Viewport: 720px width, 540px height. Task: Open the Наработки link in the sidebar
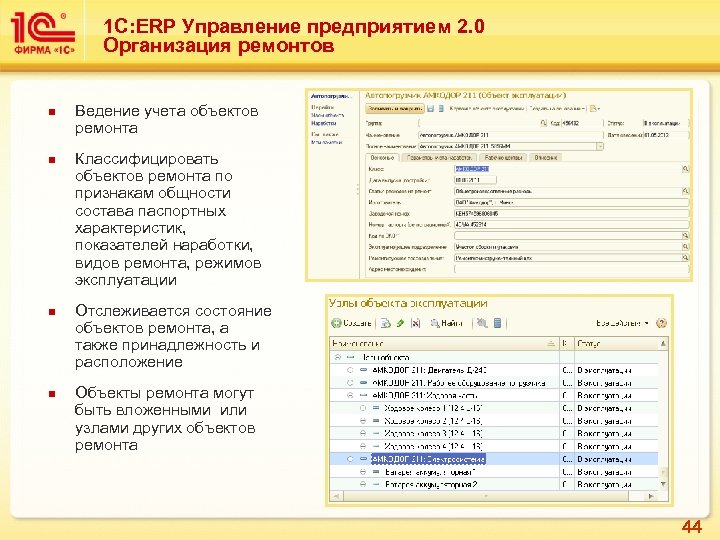click(x=324, y=123)
